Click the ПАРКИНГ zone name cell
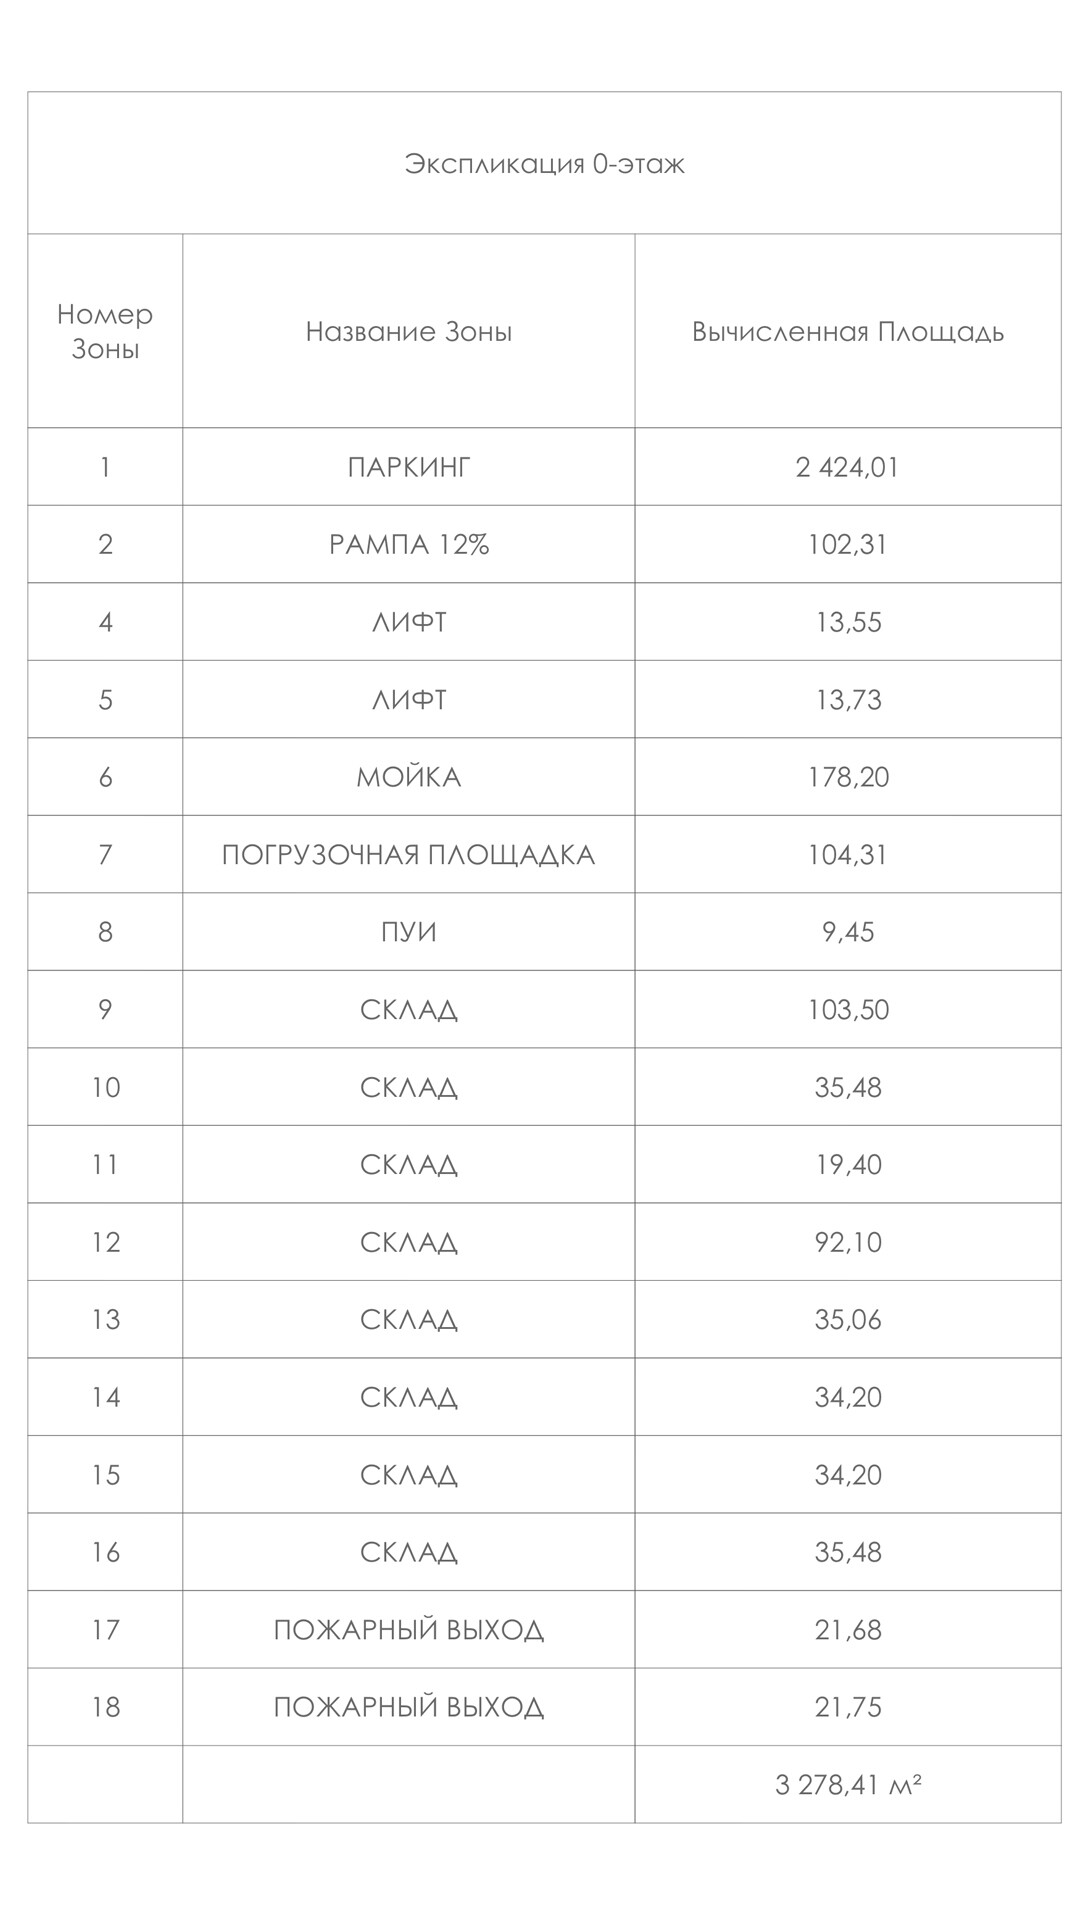 (x=408, y=467)
